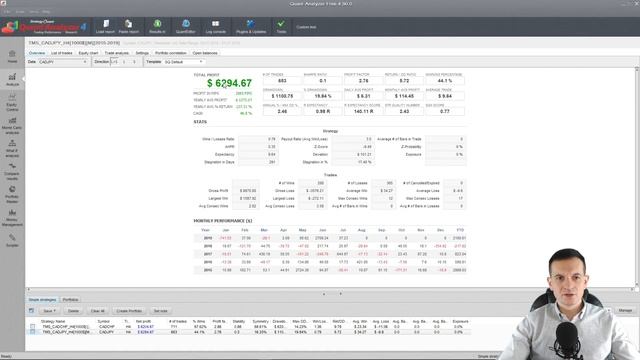
Task: Open the Data CADJPY dropdown
Action: tap(63, 62)
